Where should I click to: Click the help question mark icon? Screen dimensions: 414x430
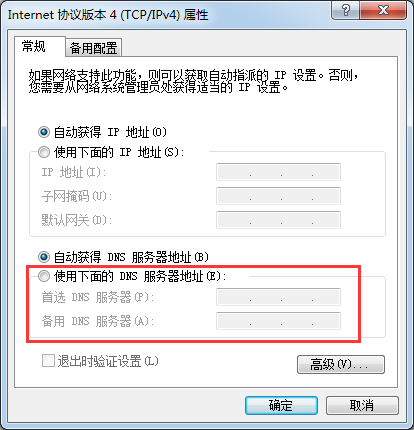point(345,10)
